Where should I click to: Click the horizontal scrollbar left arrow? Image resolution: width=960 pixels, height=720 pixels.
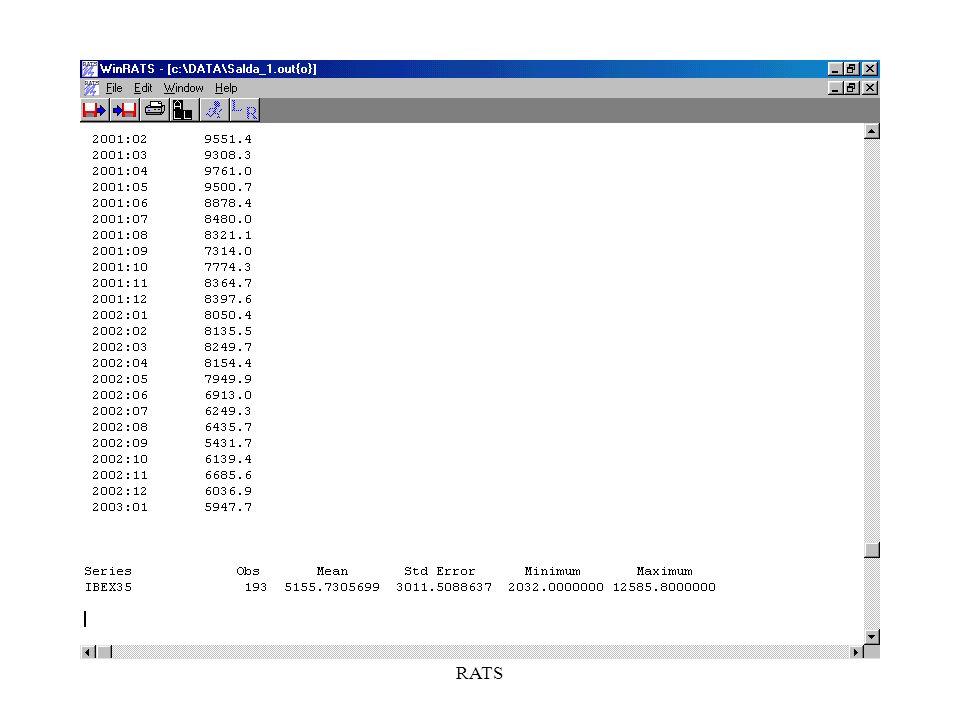88,652
